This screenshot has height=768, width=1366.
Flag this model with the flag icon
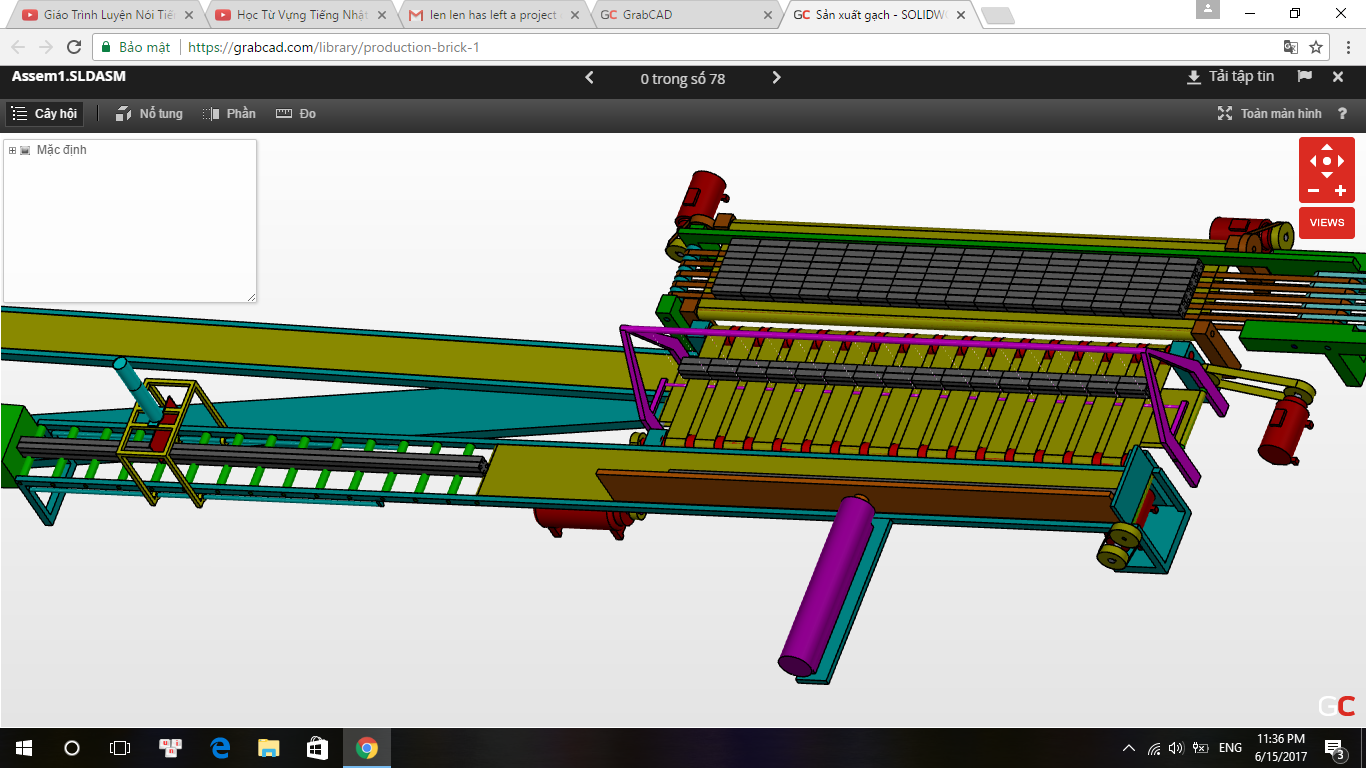coord(1305,77)
